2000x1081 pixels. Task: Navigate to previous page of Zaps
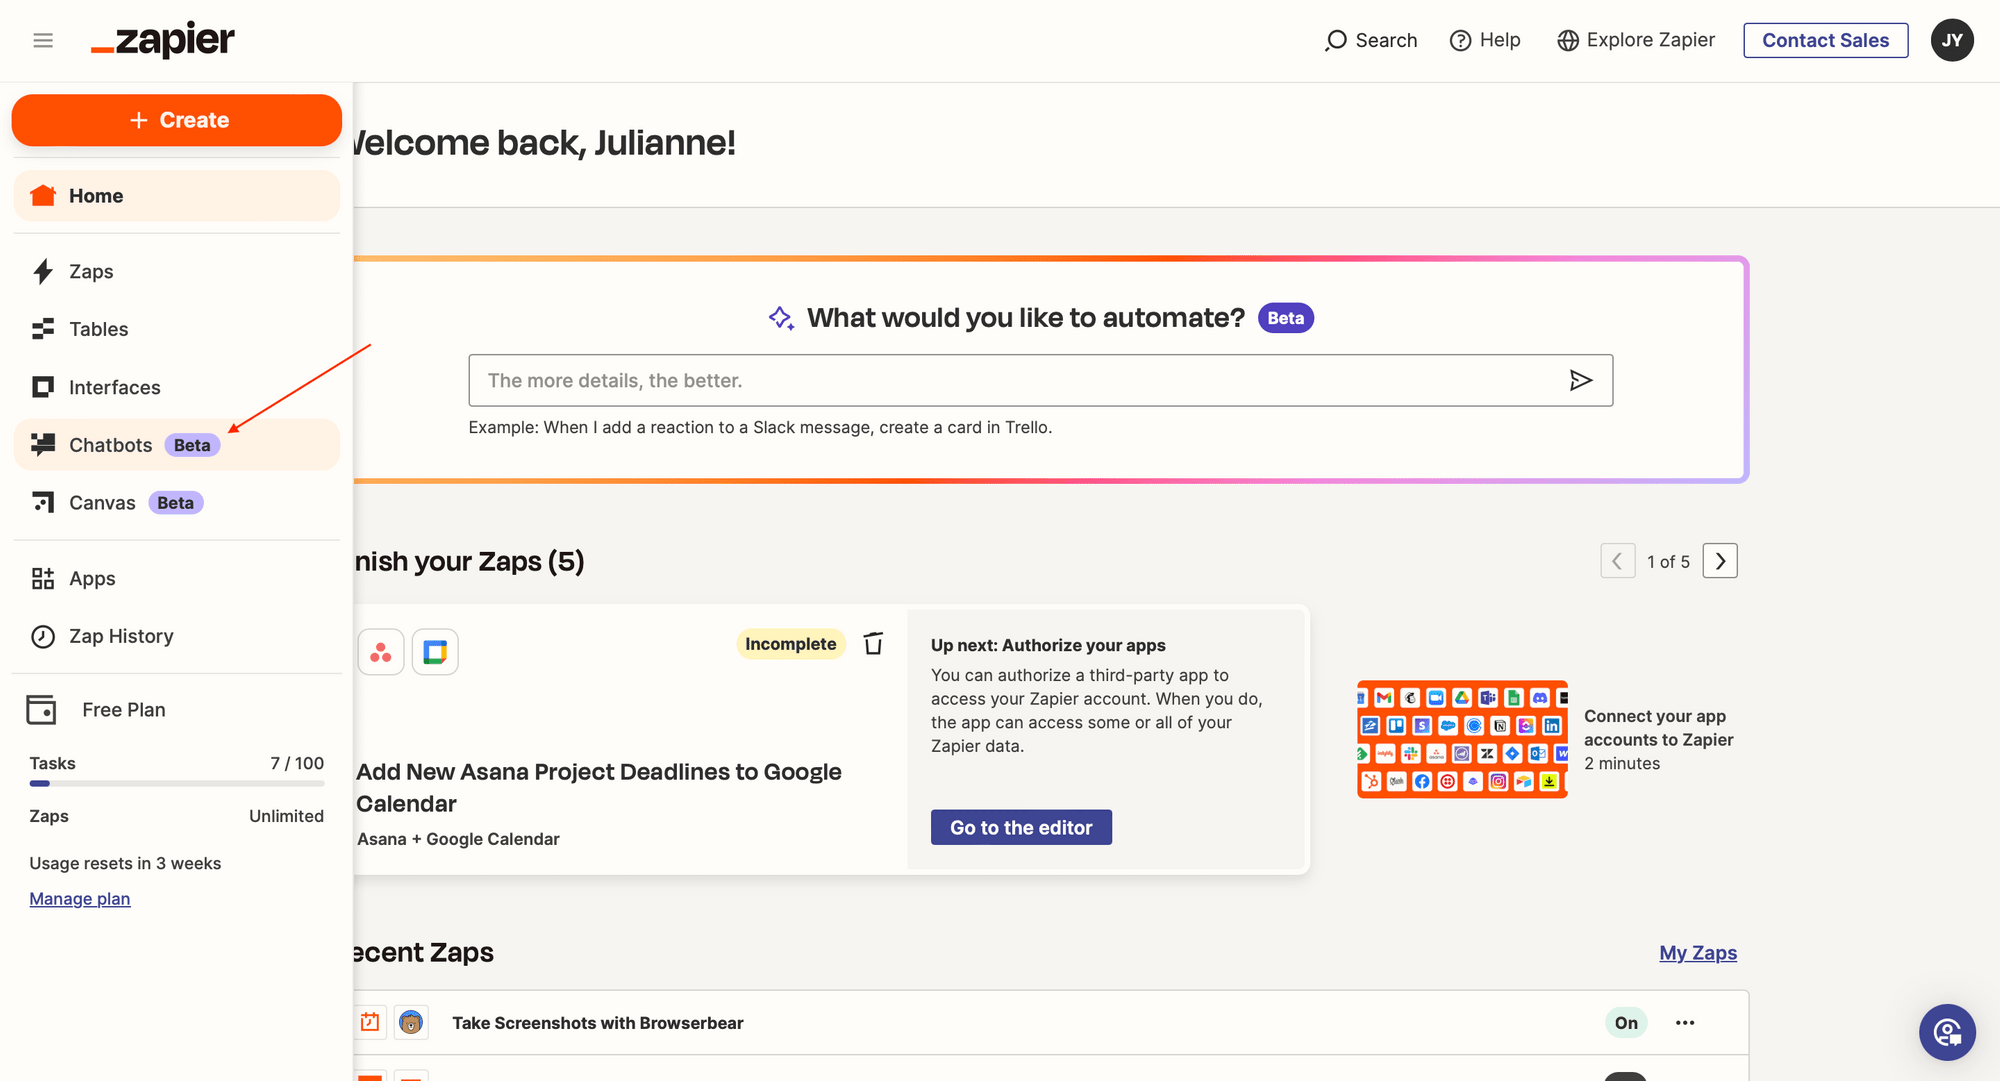pyautogui.click(x=1617, y=560)
